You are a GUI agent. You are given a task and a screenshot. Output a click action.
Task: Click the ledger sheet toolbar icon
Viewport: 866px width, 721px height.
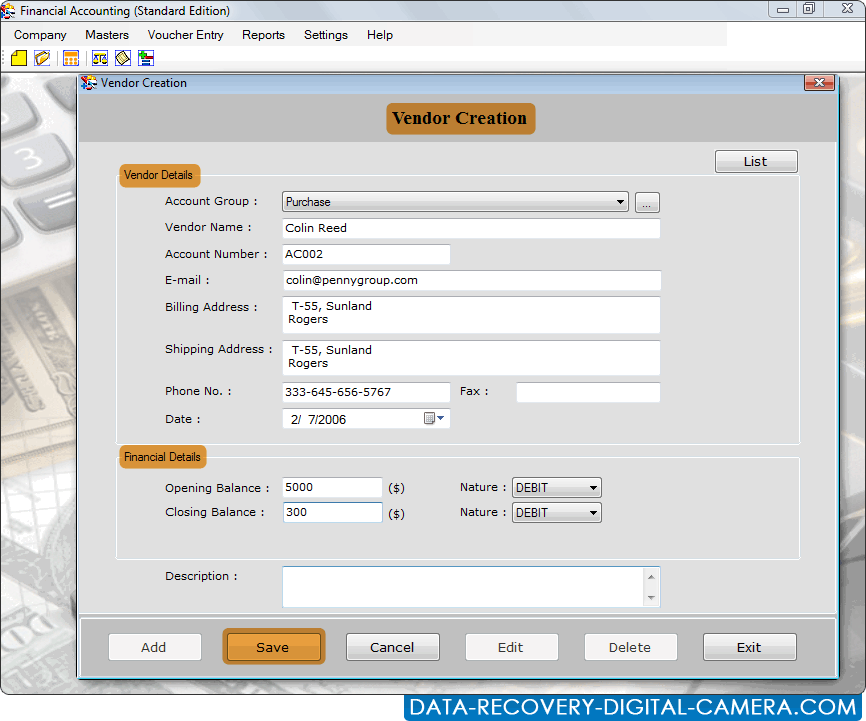coord(123,58)
